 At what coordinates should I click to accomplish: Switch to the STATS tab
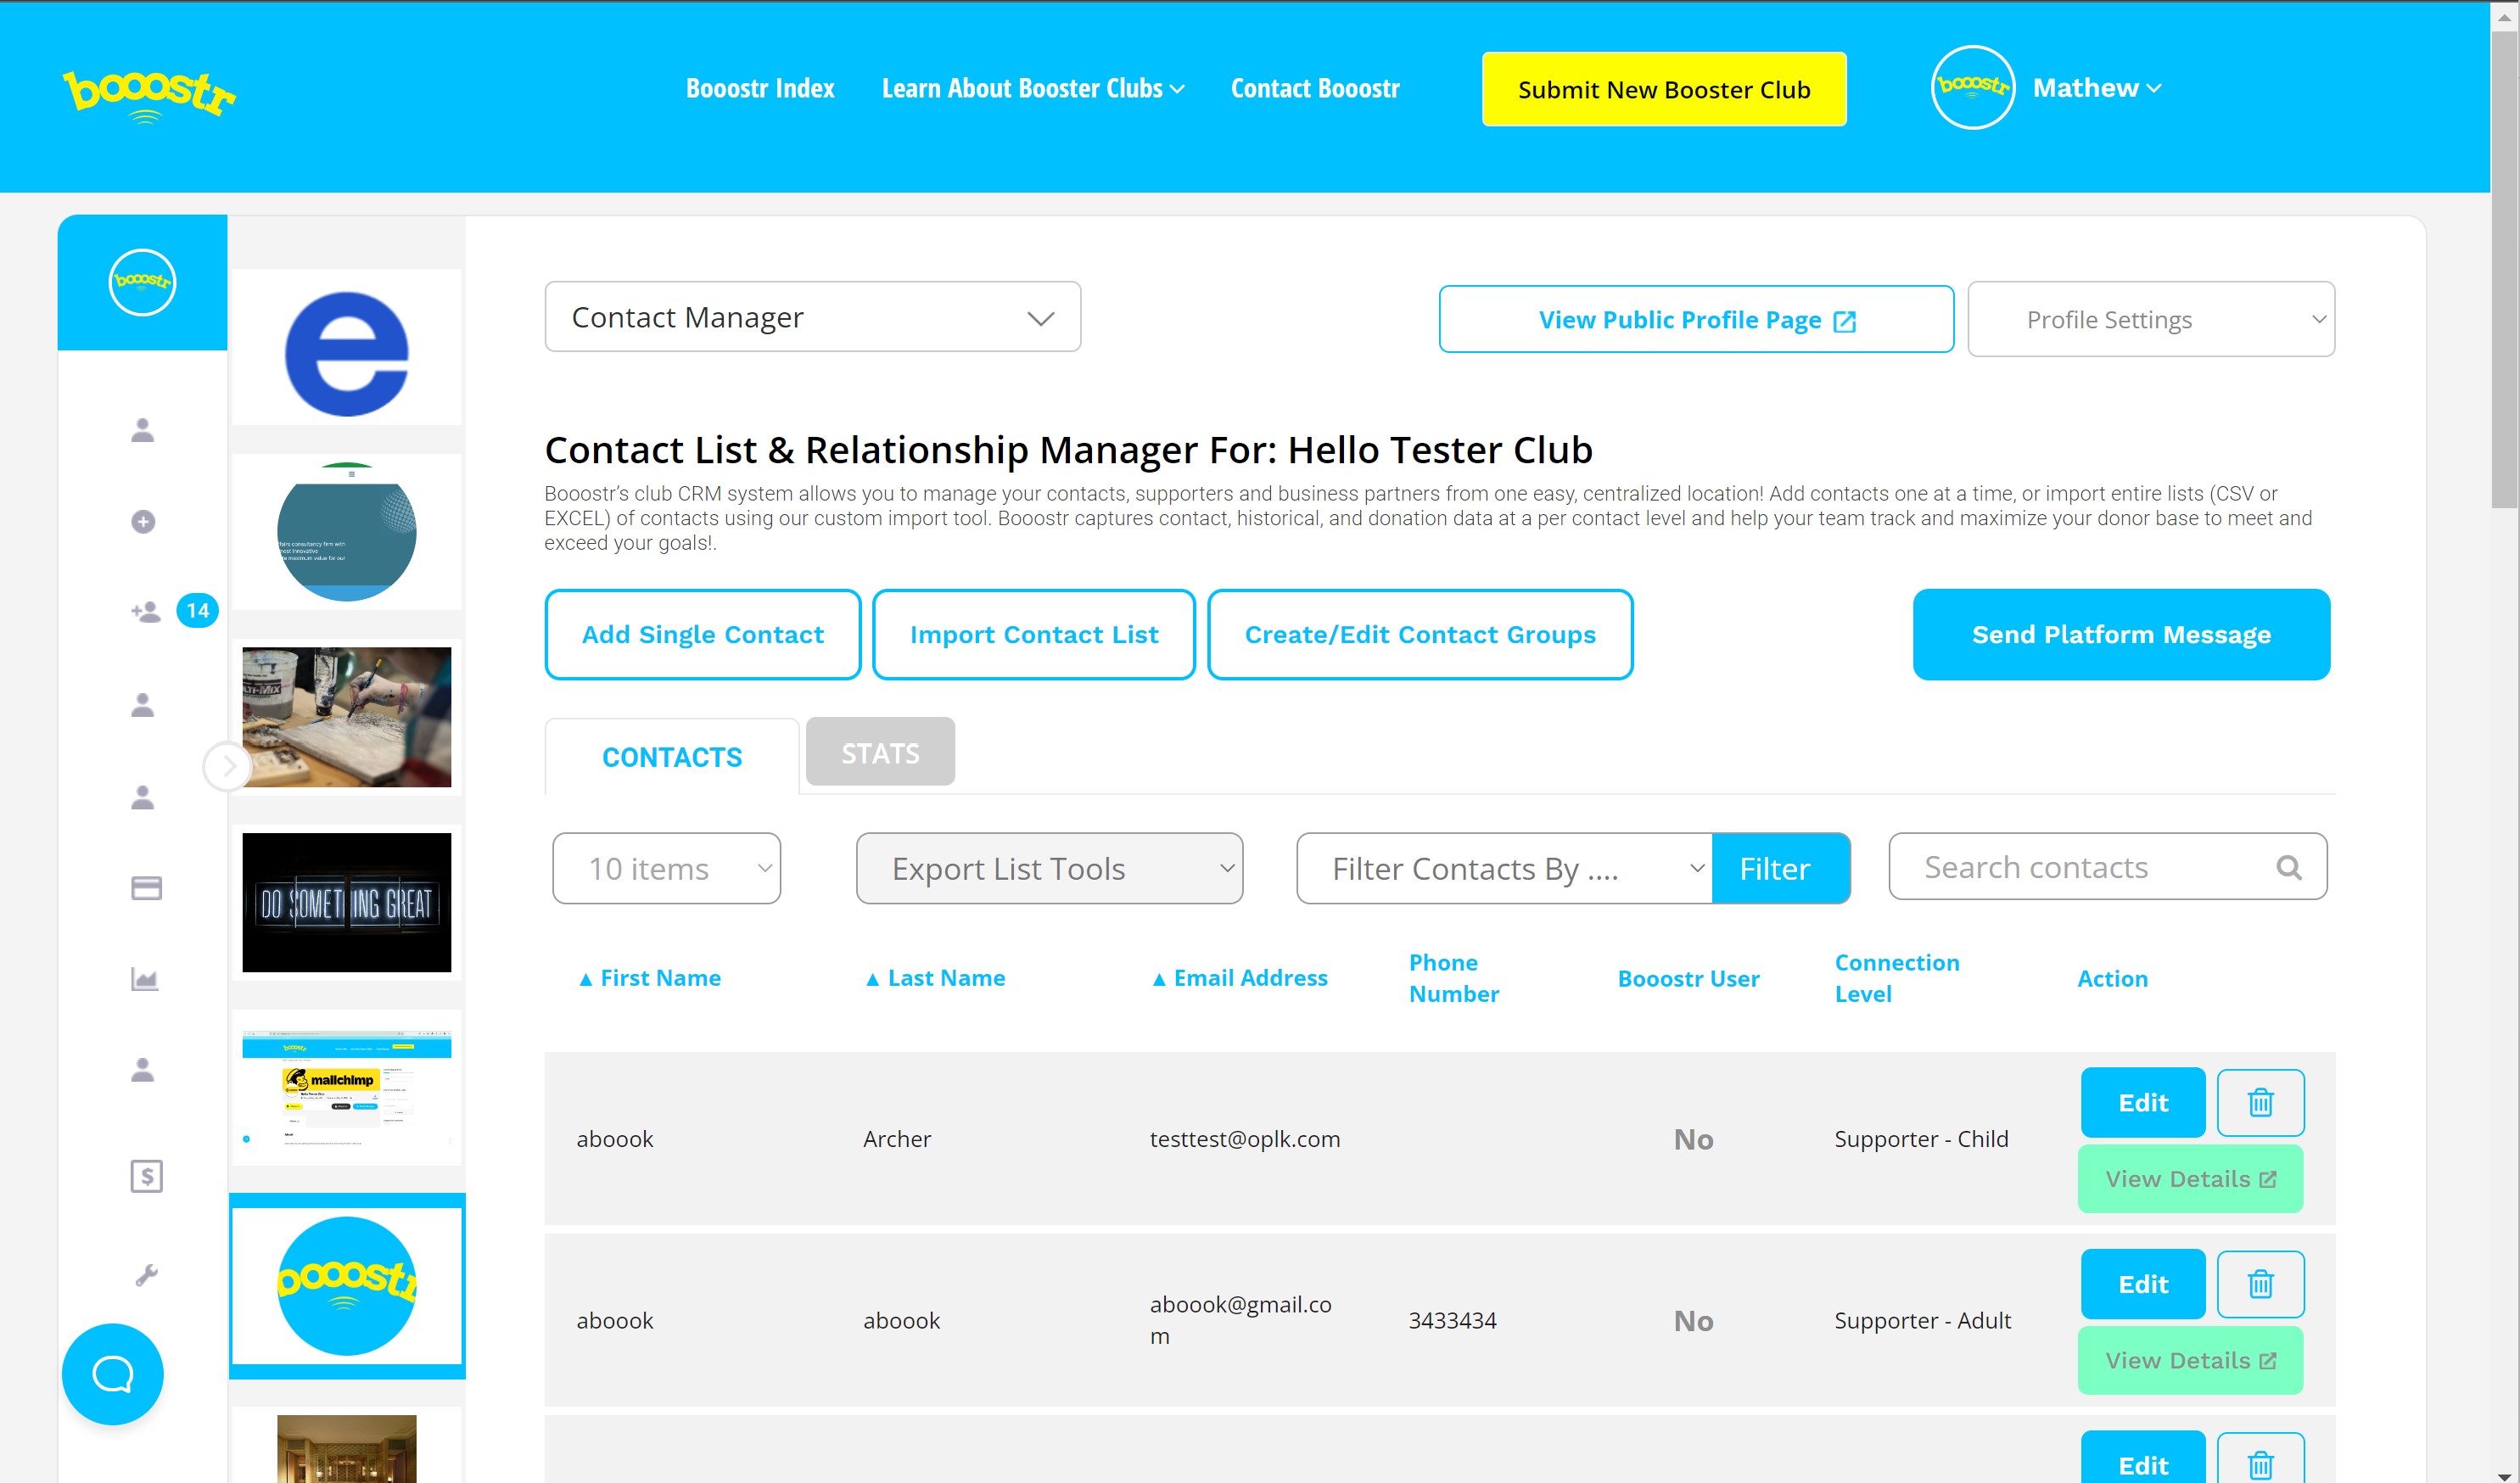point(880,752)
